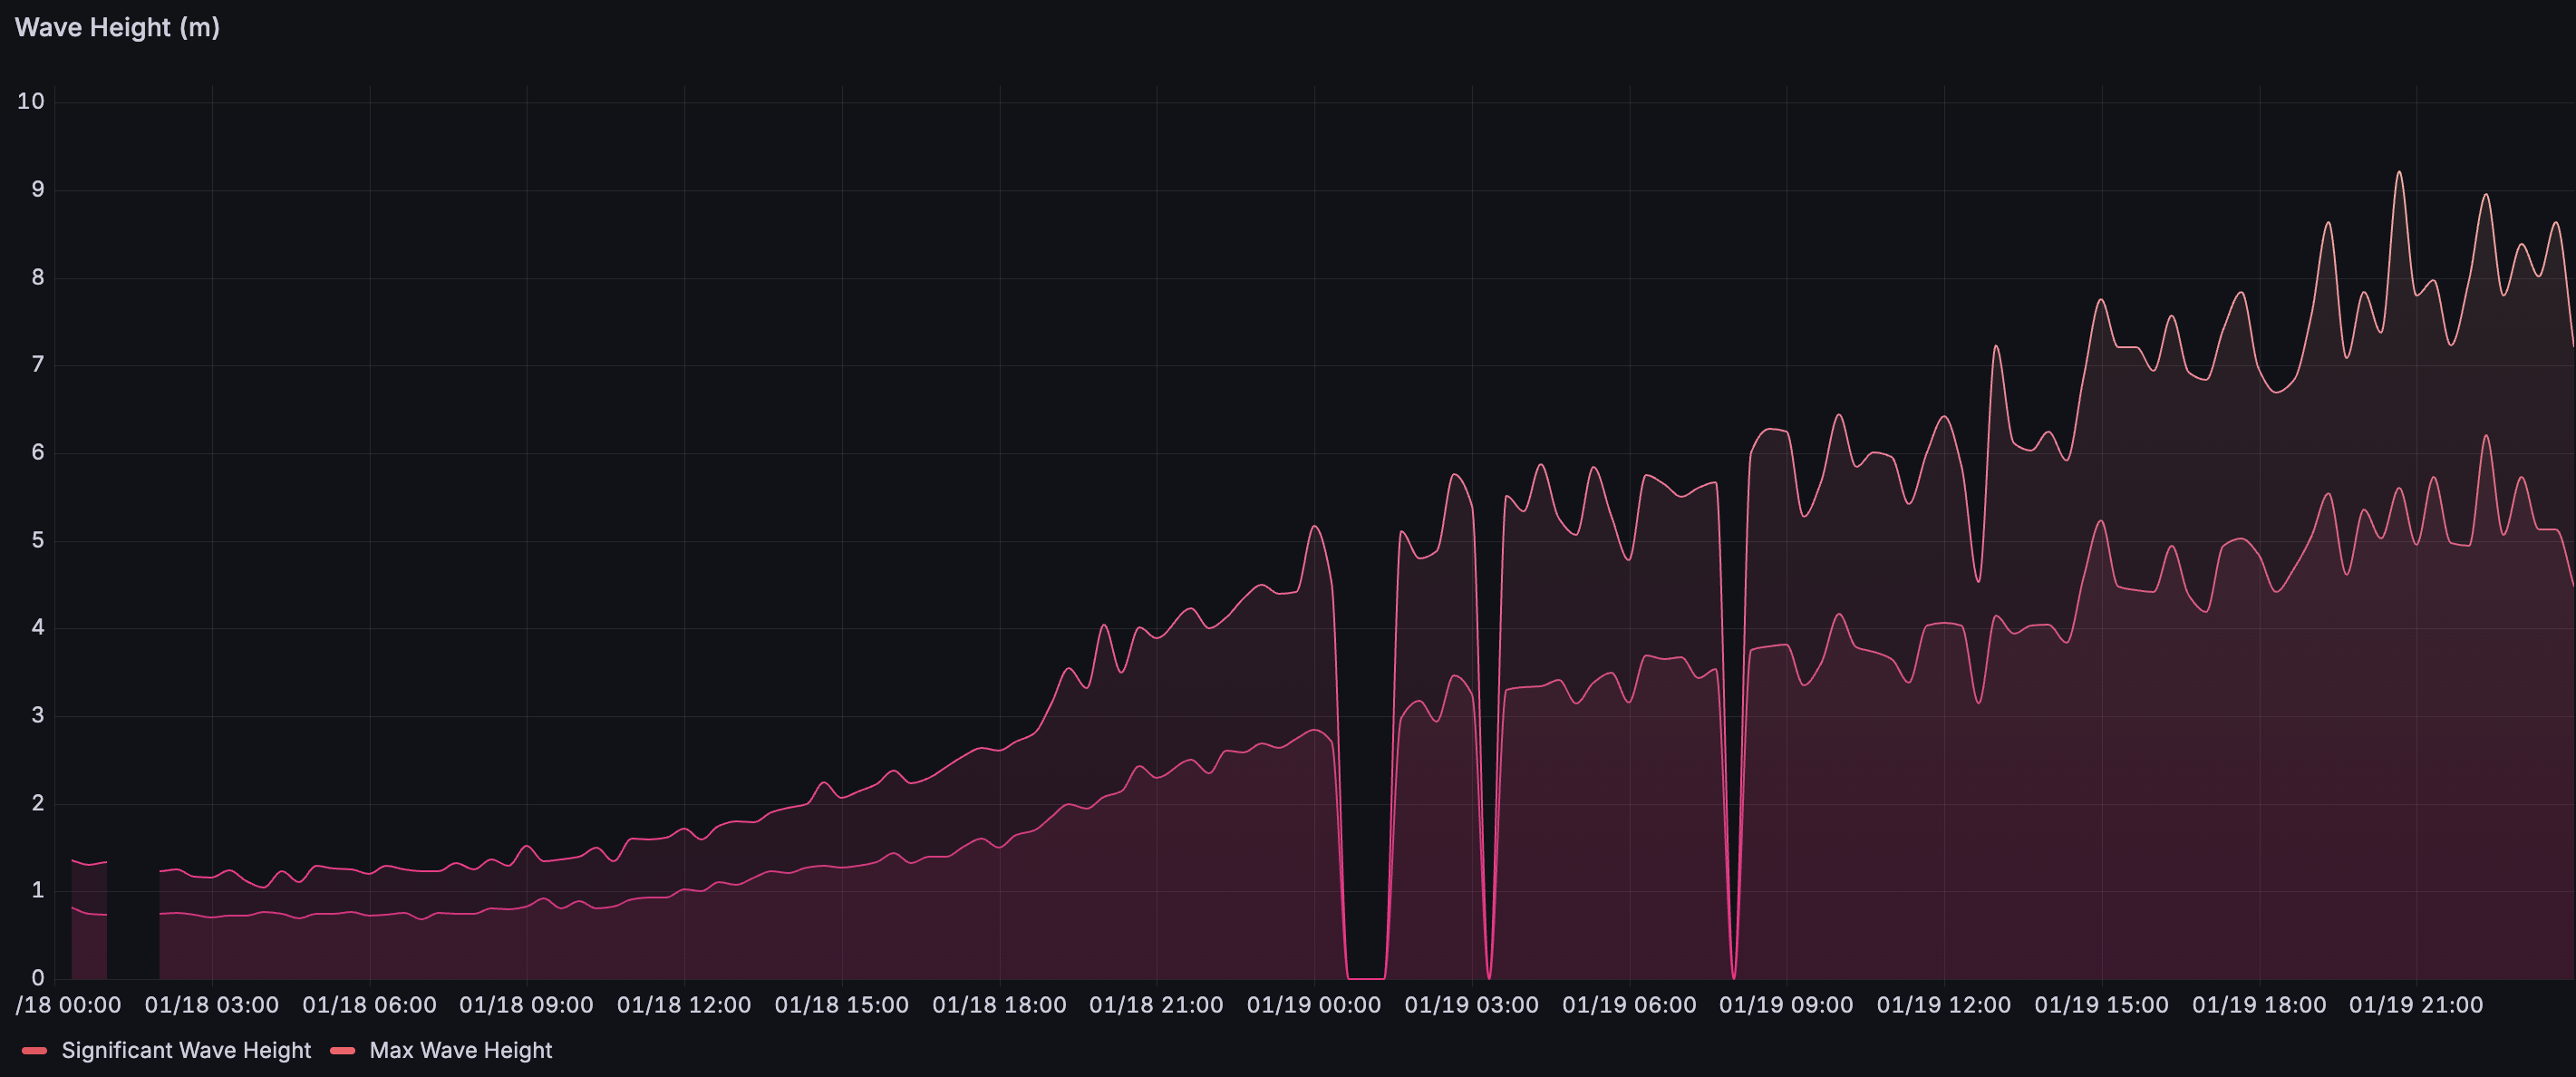
Task: Toggle Significant Wave Height series in legend
Action: click(186, 1050)
